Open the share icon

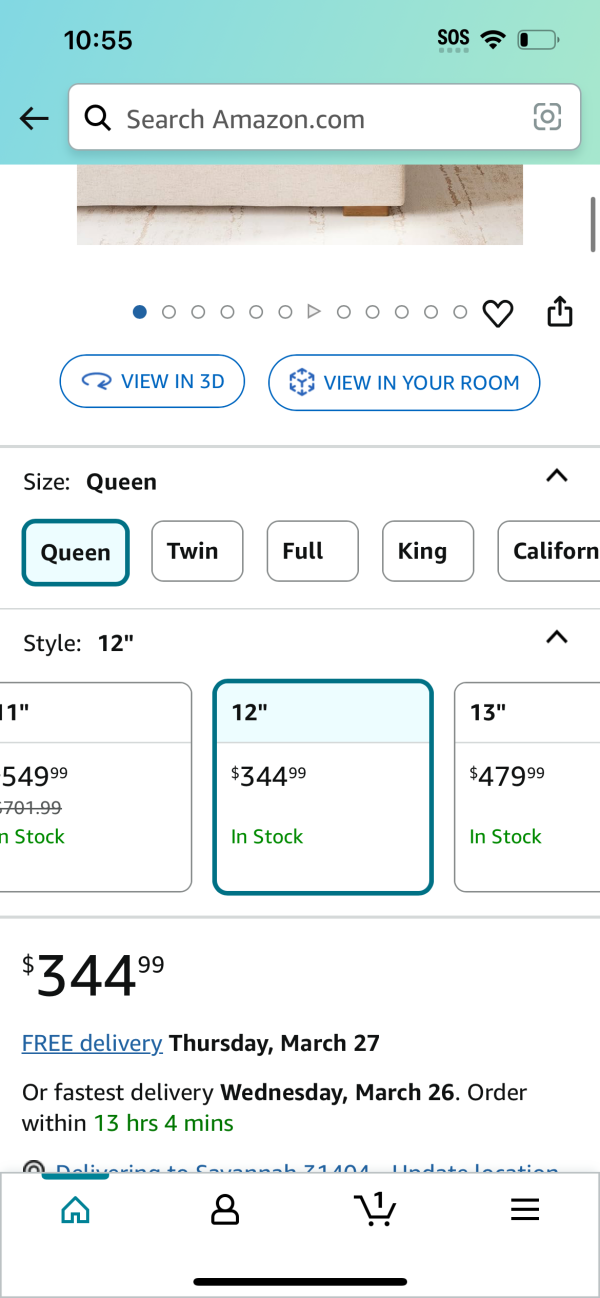coord(560,312)
